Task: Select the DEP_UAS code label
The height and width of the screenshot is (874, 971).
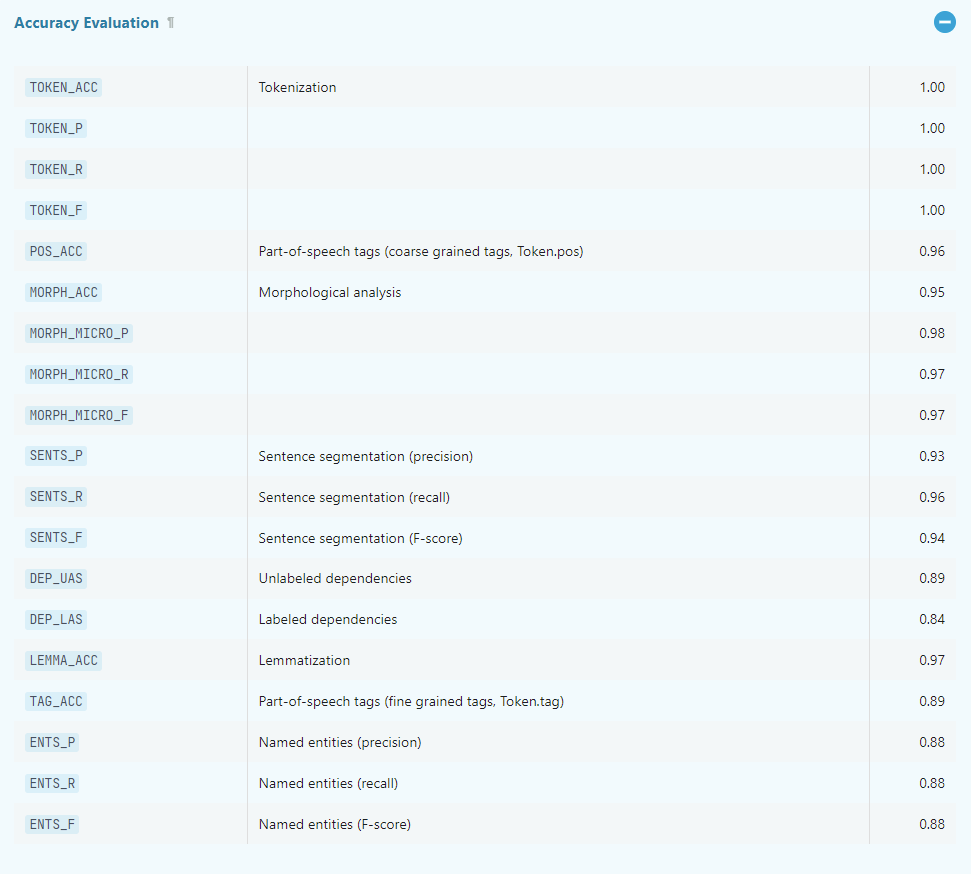Action: 56,579
